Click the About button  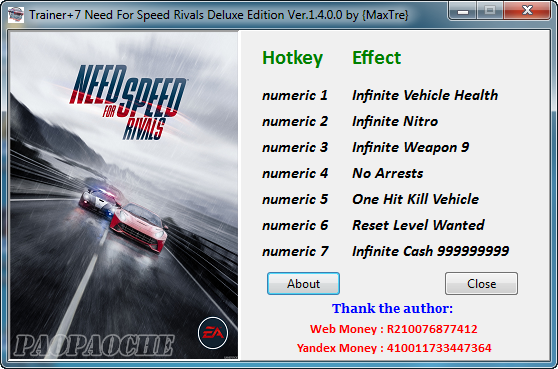303,284
